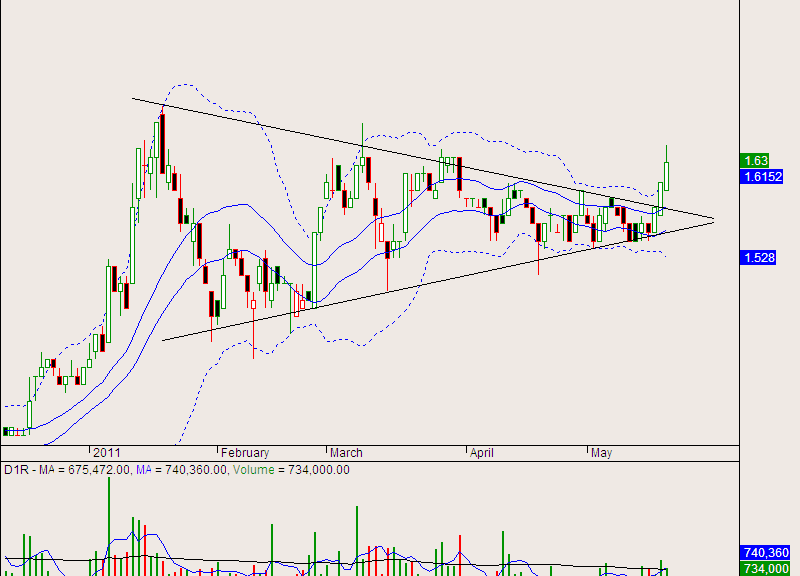
Task: Jump to the 2011 date axis marker
Action: coord(106,452)
